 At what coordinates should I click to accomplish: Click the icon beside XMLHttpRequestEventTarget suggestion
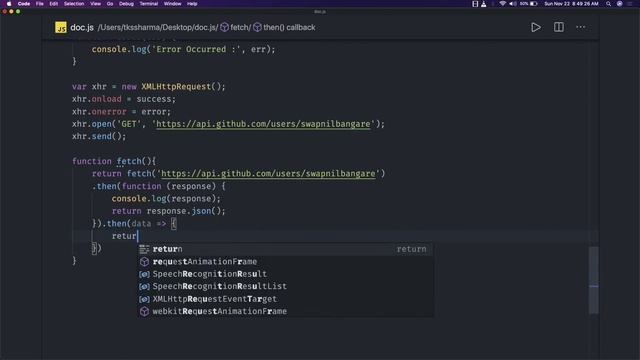tap(144, 299)
